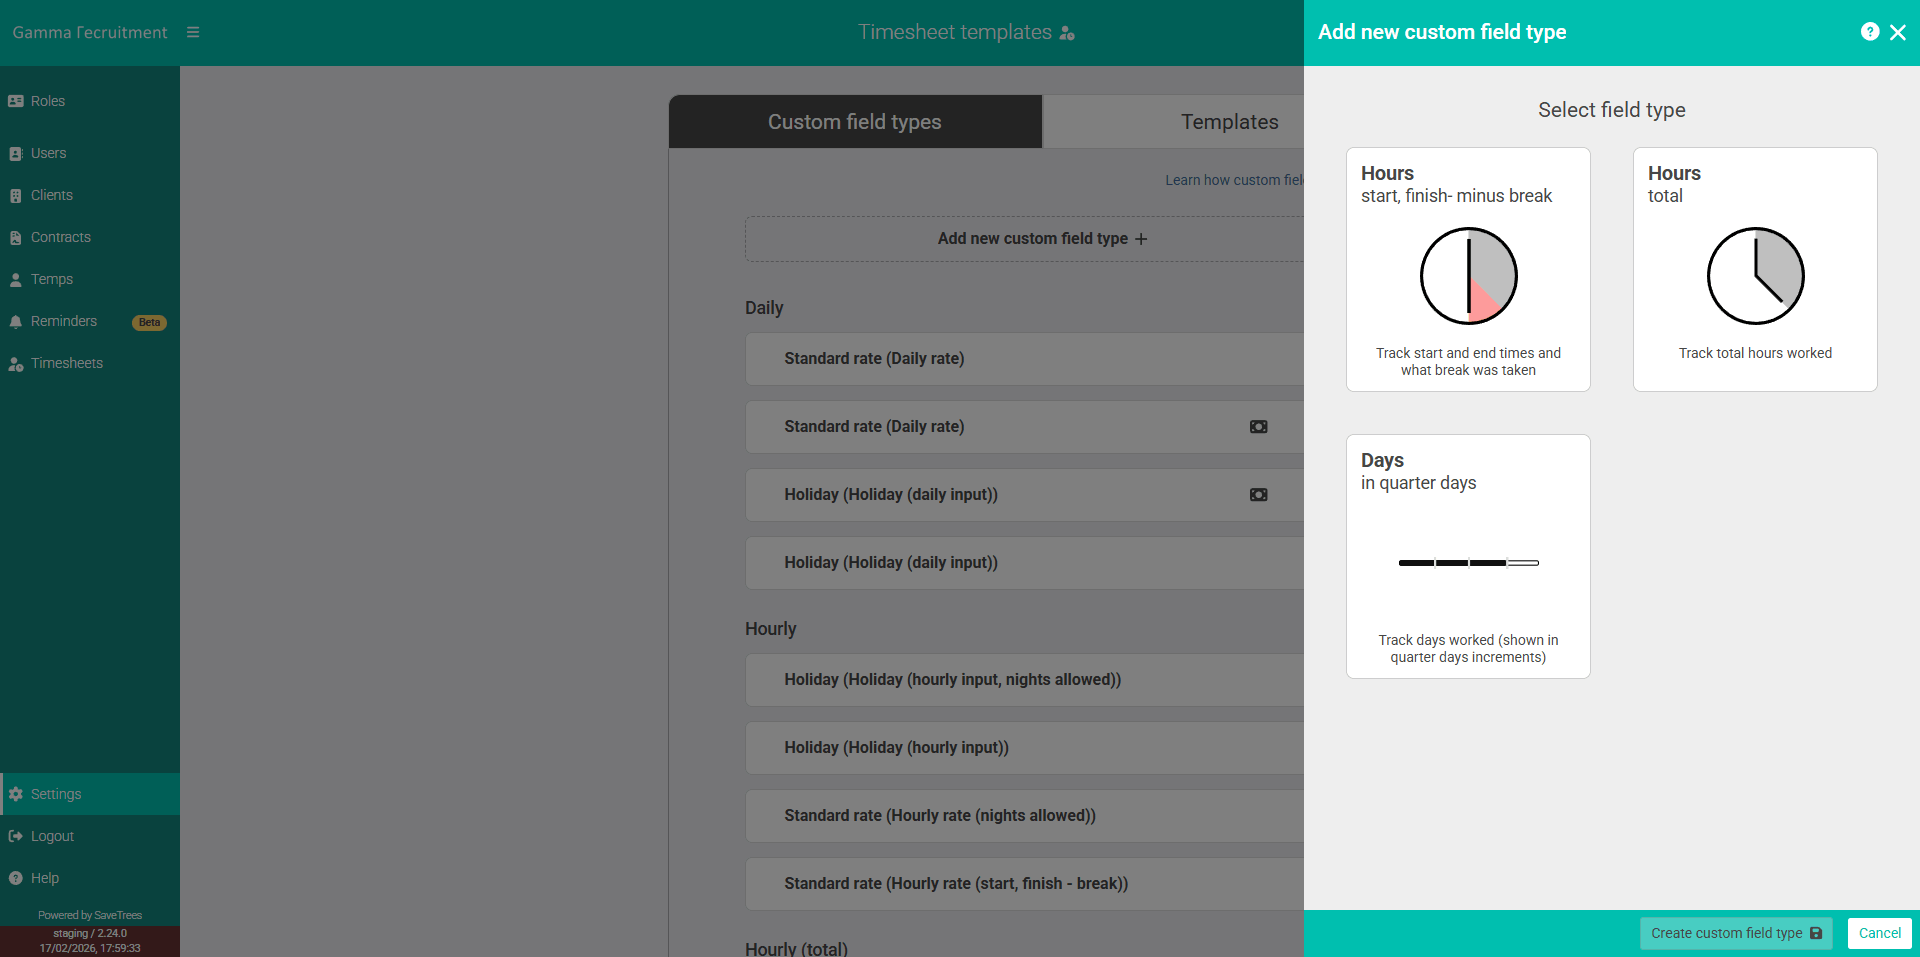Open Settings via the gear icon
Image resolution: width=1920 pixels, height=957 pixels.
click(16, 793)
